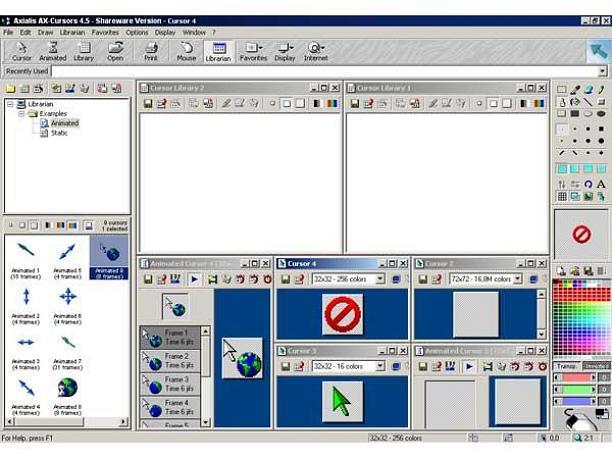This screenshot has height=459, width=612.
Task: Click the red power icon in Animated Cursor 3
Action: (543, 366)
